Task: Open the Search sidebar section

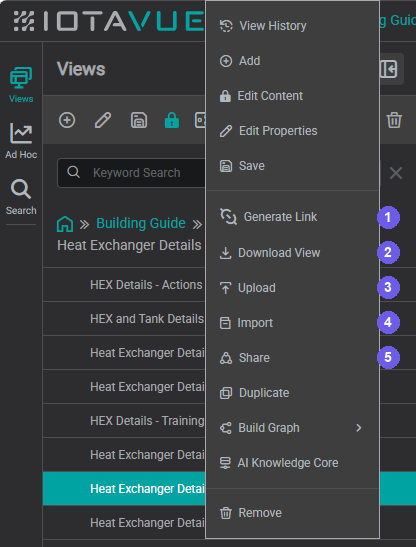Action: coord(21,197)
